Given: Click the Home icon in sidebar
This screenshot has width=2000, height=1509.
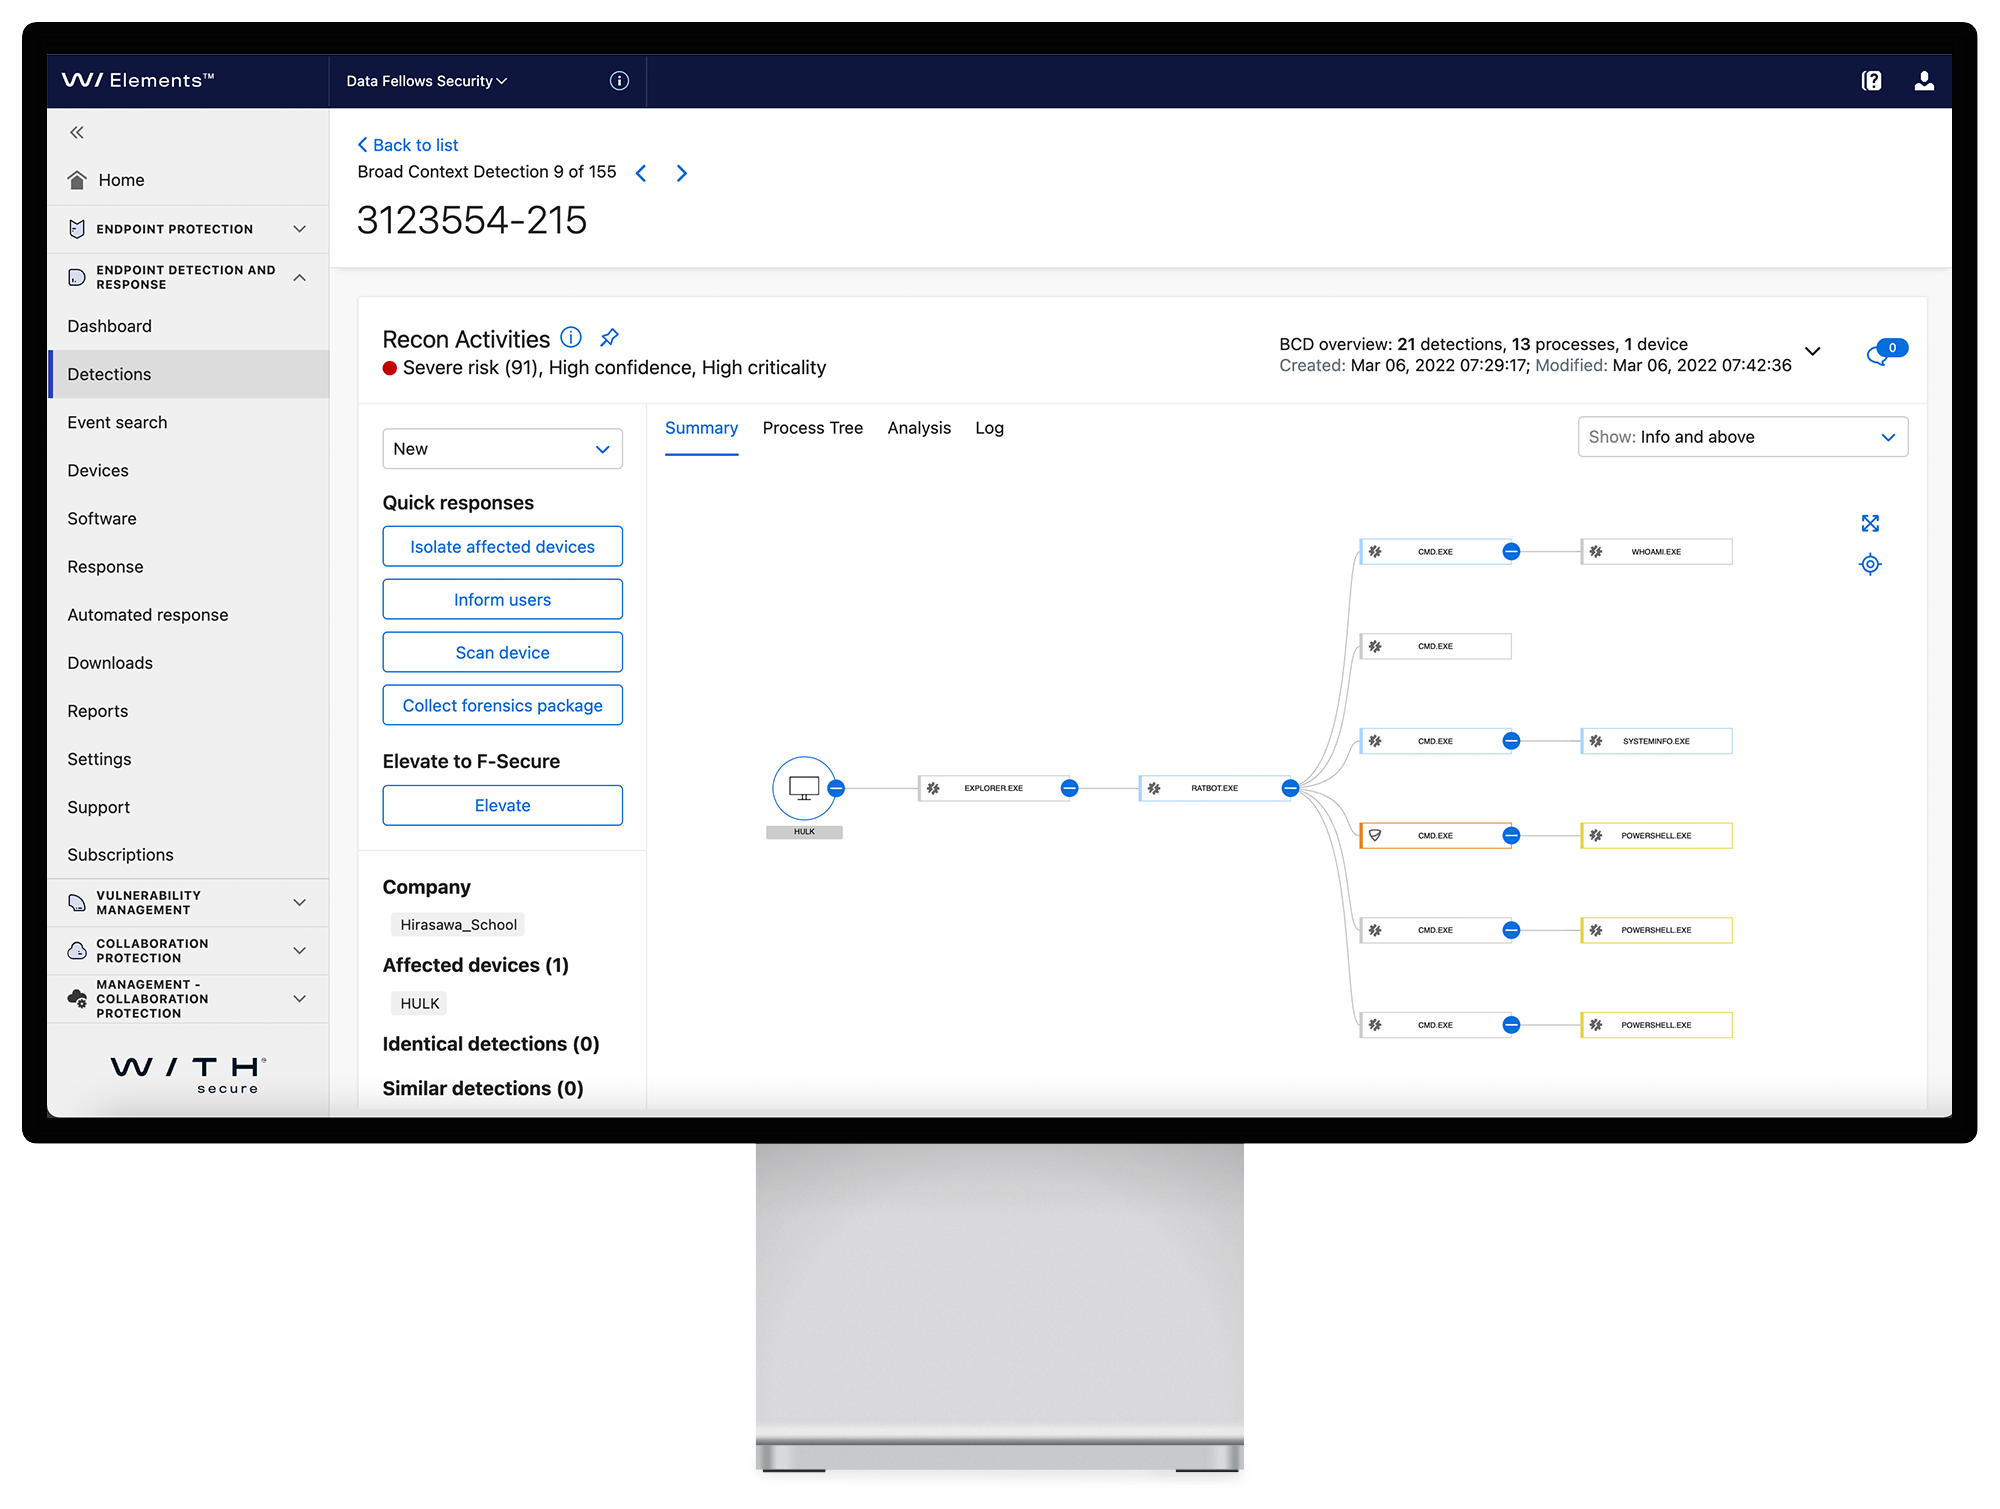Looking at the screenshot, I should [x=77, y=180].
